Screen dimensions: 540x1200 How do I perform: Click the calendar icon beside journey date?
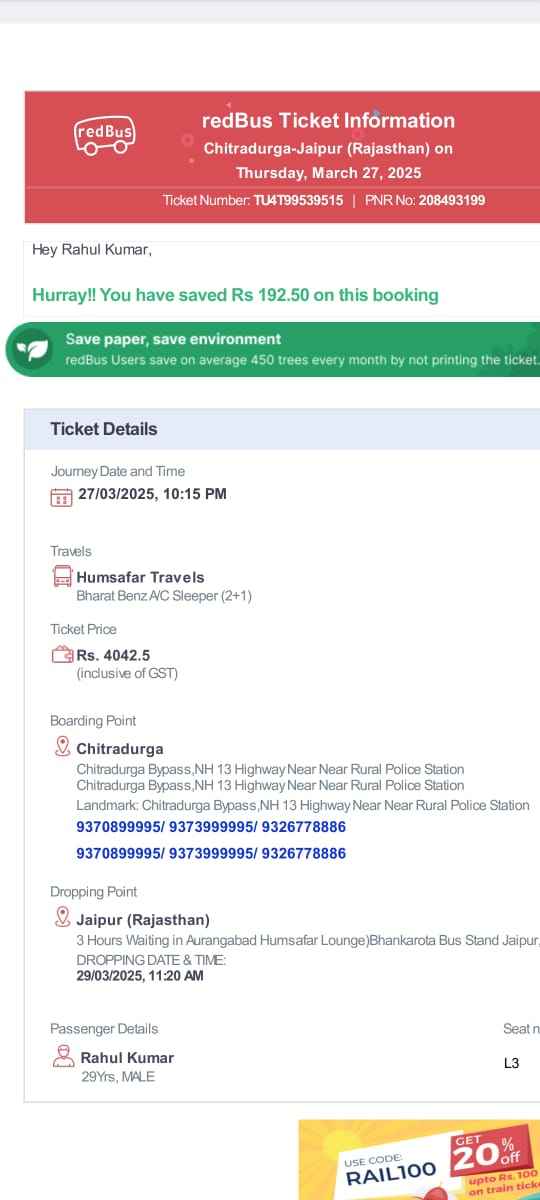pos(61,496)
